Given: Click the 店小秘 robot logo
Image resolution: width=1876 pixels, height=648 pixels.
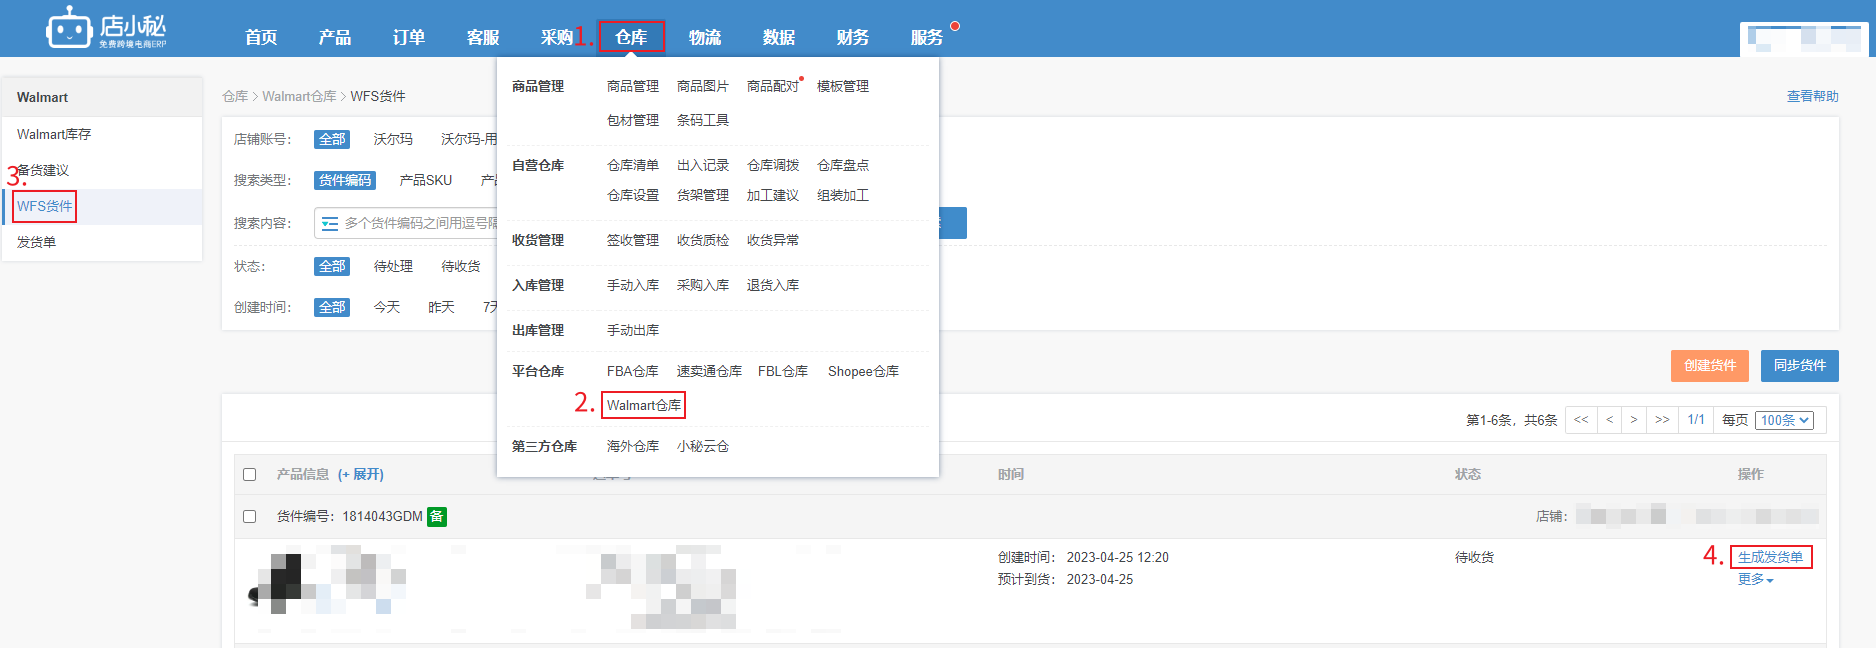Looking at the screenshot, I should pyautogui.click(x=106, y=28).
